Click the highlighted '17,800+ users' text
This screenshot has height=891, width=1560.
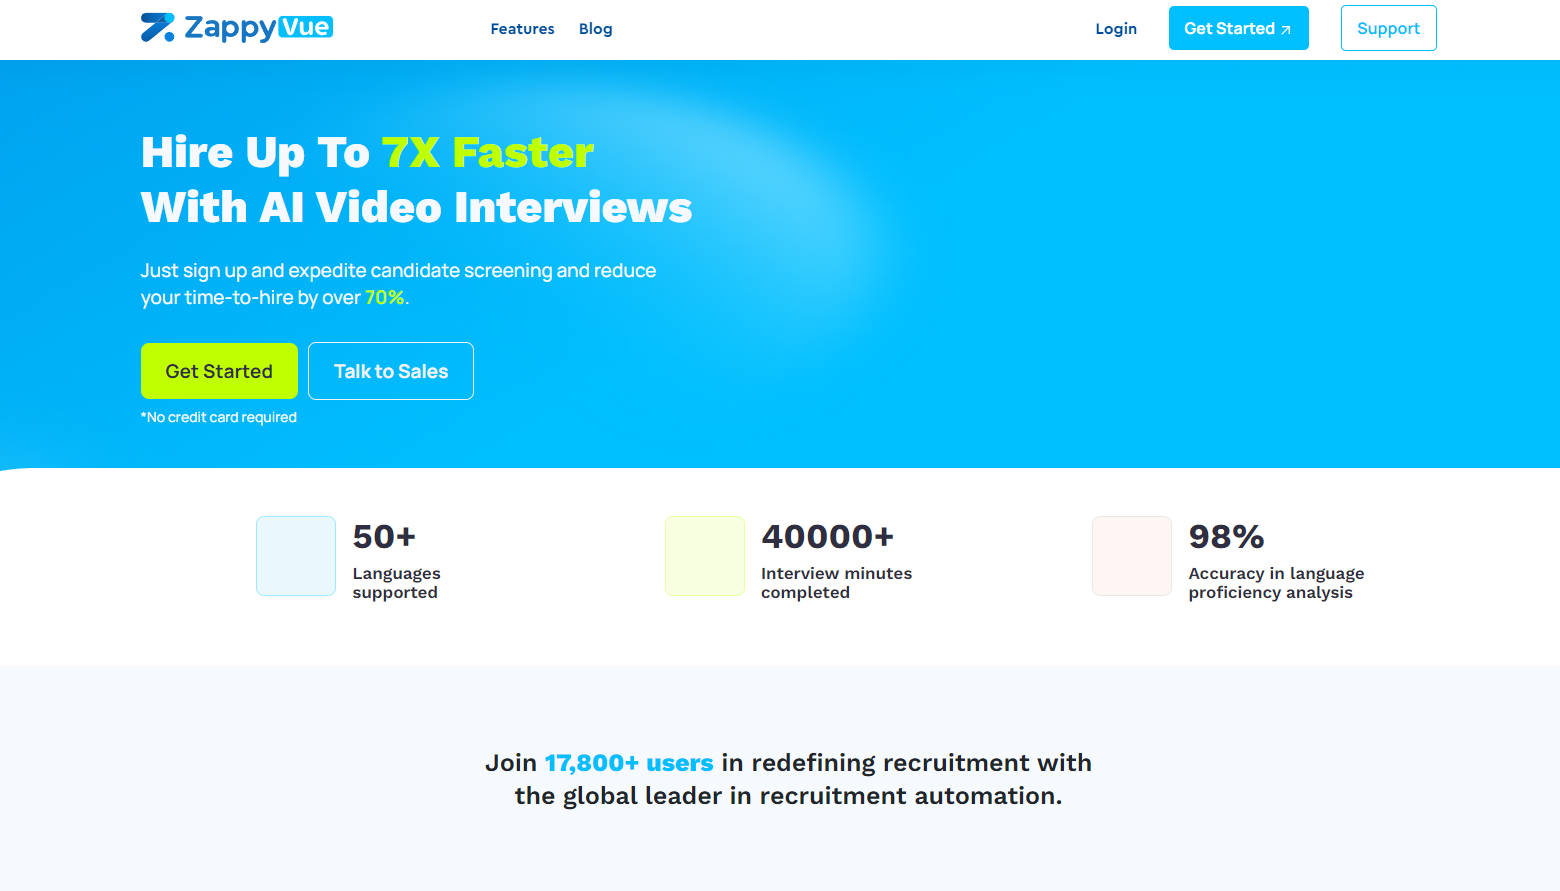629,763
